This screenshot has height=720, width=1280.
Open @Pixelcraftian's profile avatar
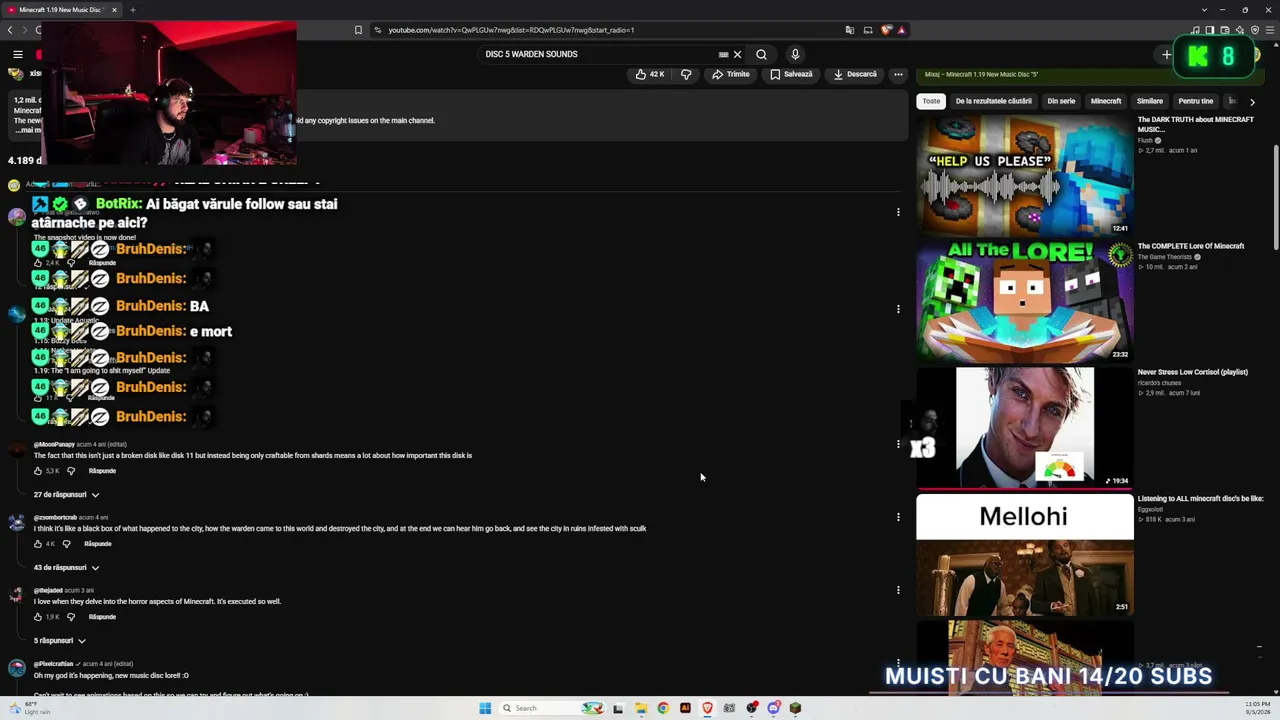16,668
